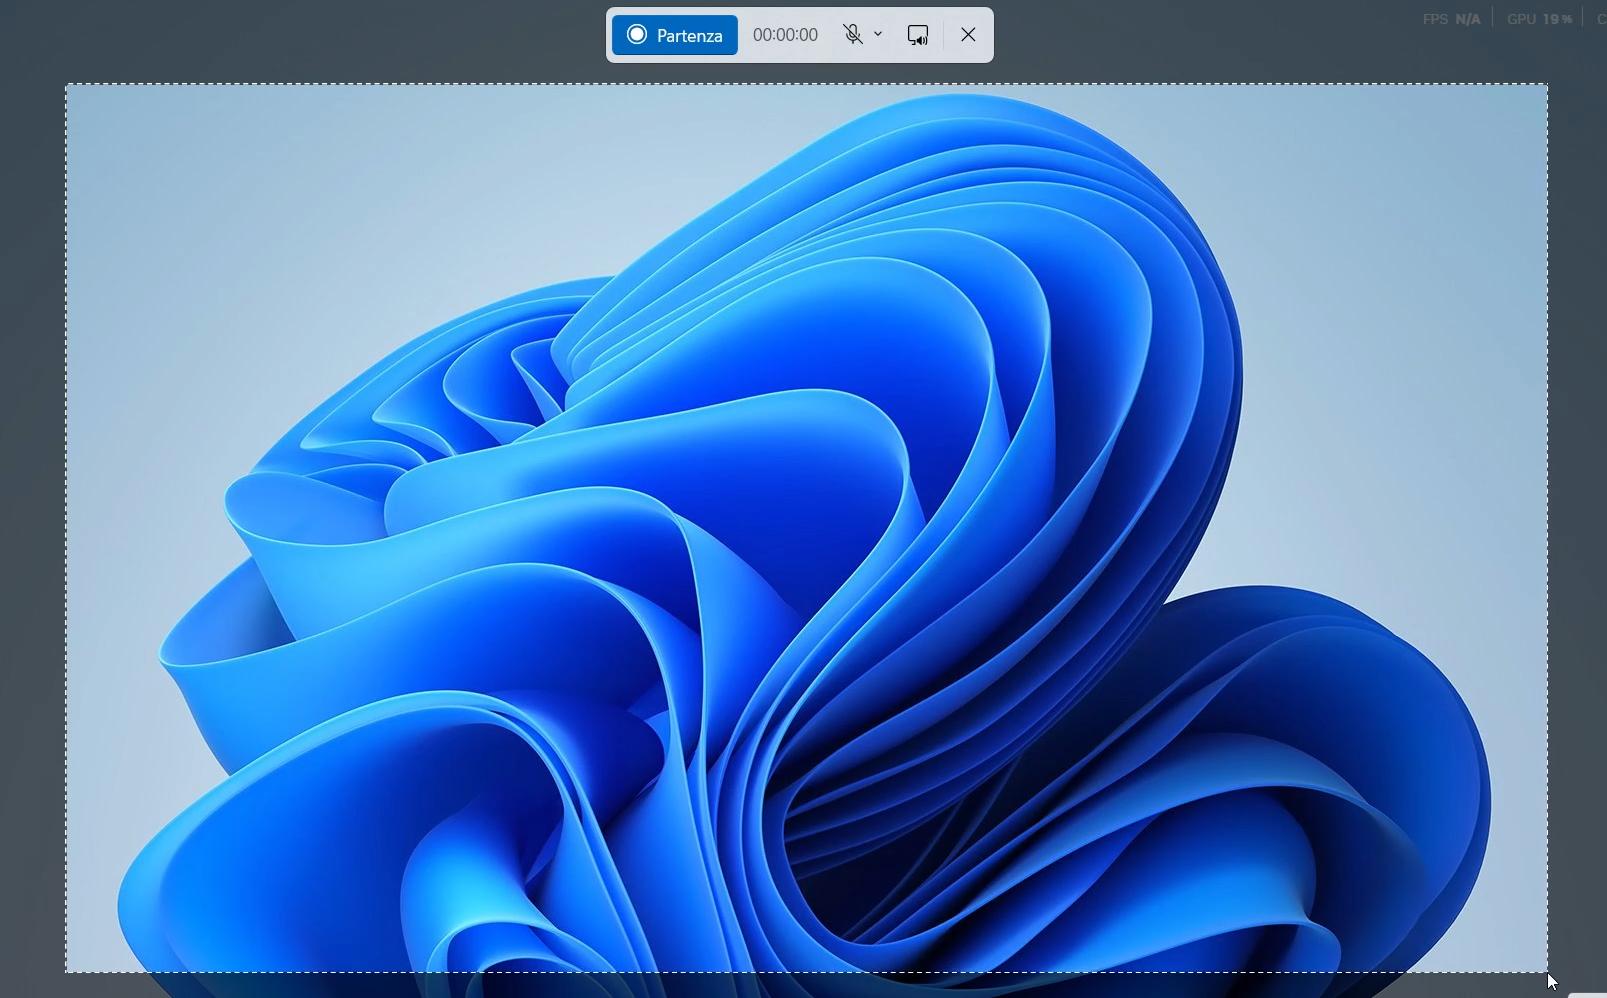
Task: Click the center of the selected recording area
Action: (x=807, y=528)
